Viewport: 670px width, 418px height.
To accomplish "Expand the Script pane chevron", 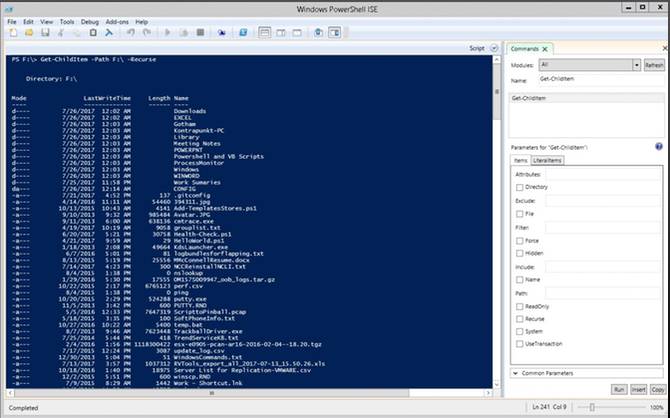I will 494,48.
